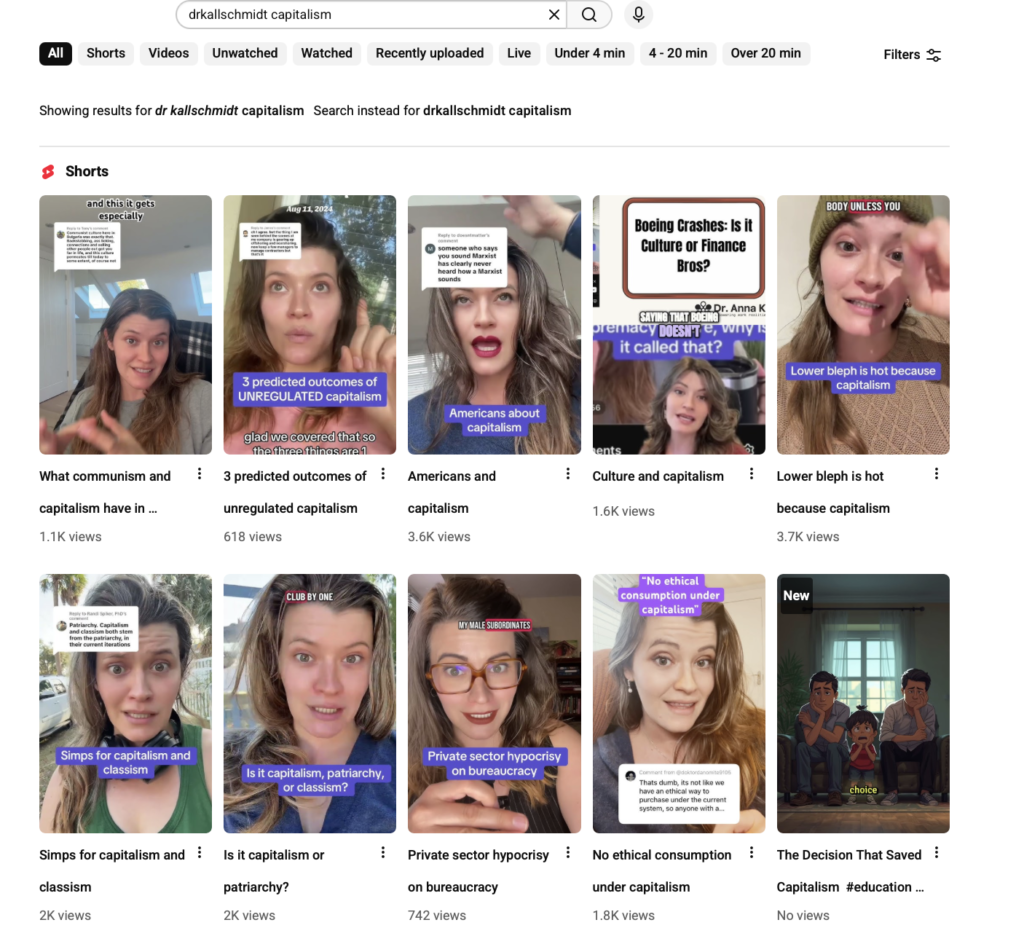Choose the Under 4 min duration chip
This screenshot has width=1024, height=944.
pyautogui.click(x=589, y=54)
